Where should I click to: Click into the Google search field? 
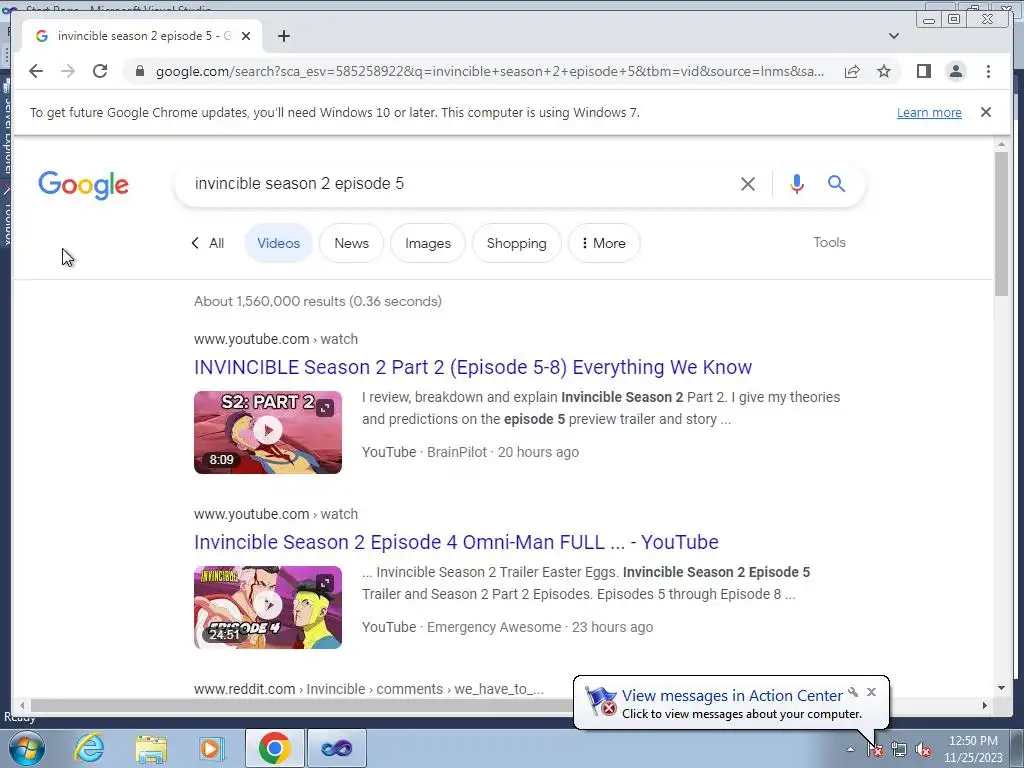click(x=457, y=184)
